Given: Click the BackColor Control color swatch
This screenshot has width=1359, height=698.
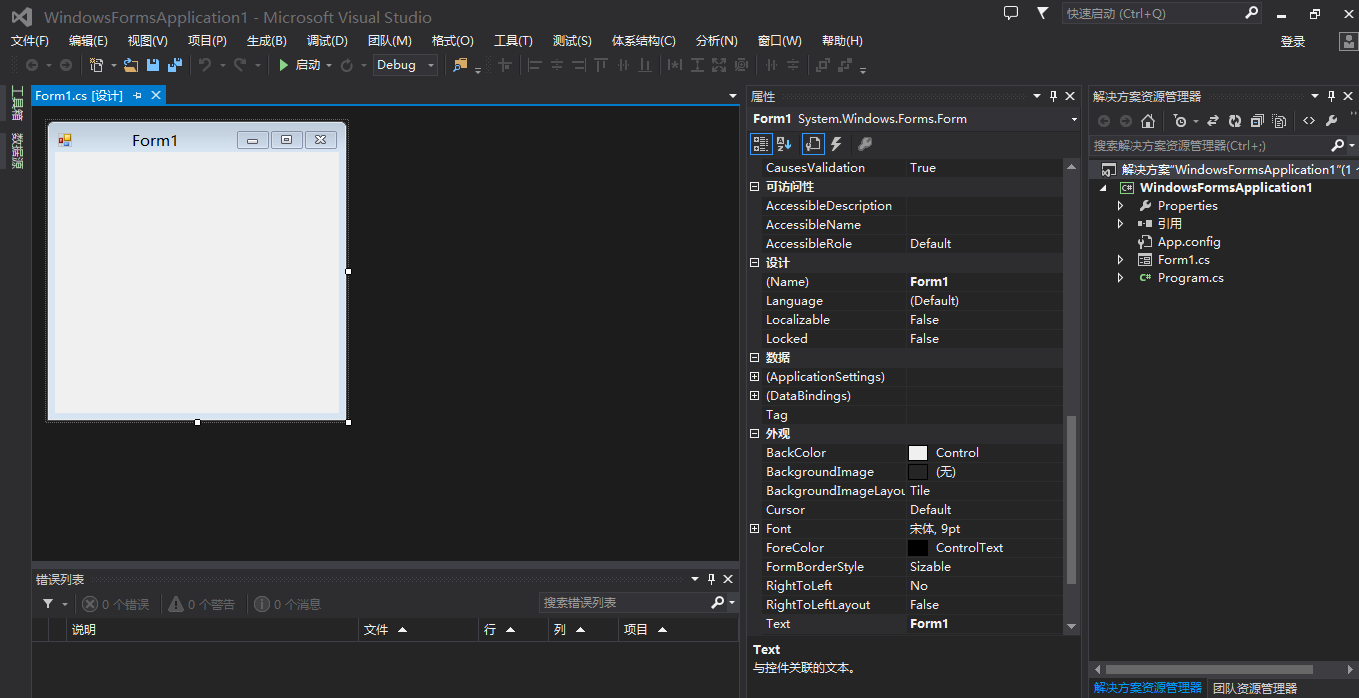Looking at the screenshot, I should coord(918,453).
